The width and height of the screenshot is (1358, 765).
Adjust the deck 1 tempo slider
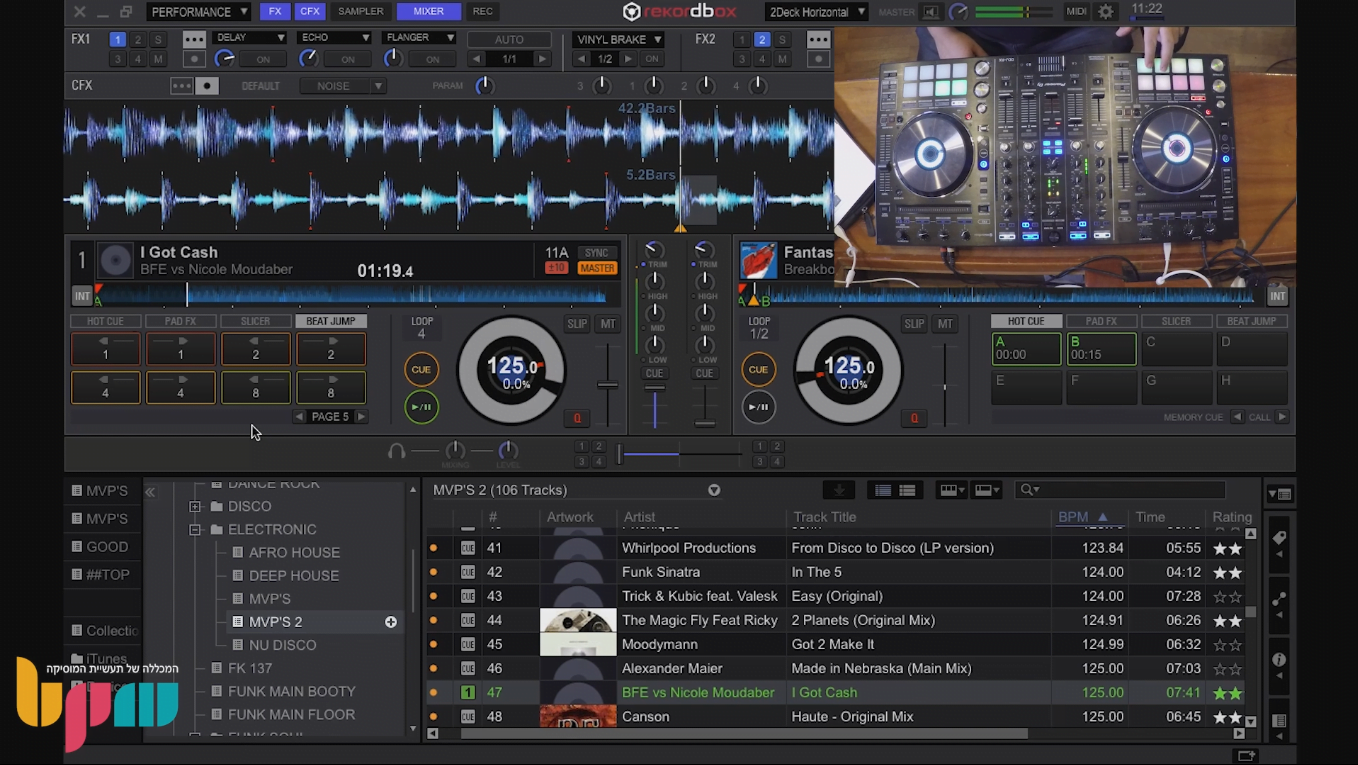pyautogui.click(x=607, y=384)
